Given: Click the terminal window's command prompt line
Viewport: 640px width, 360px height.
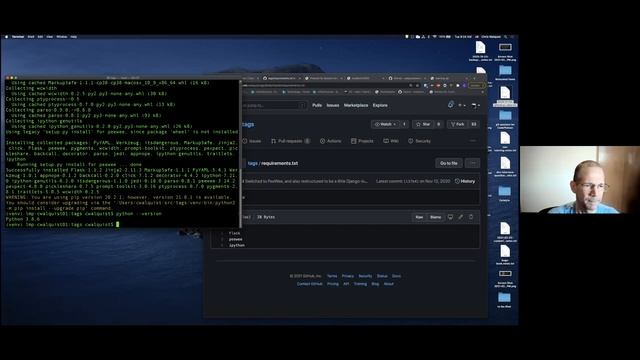Looking at the screenshot, I should [x=122, y=224].
